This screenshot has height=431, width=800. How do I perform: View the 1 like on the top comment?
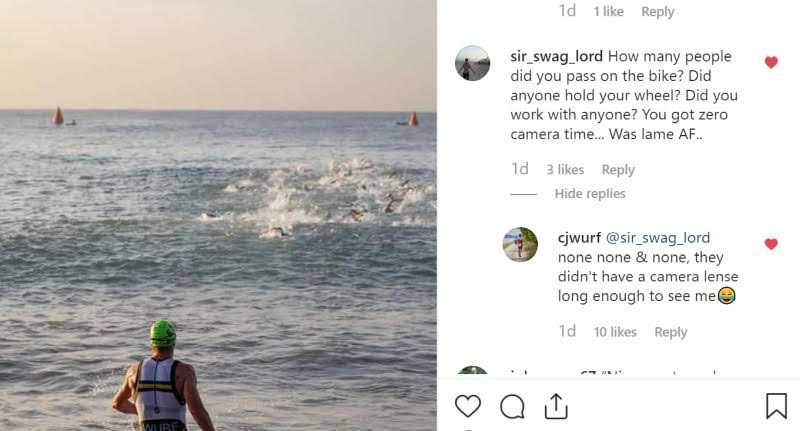pos(608,12)
